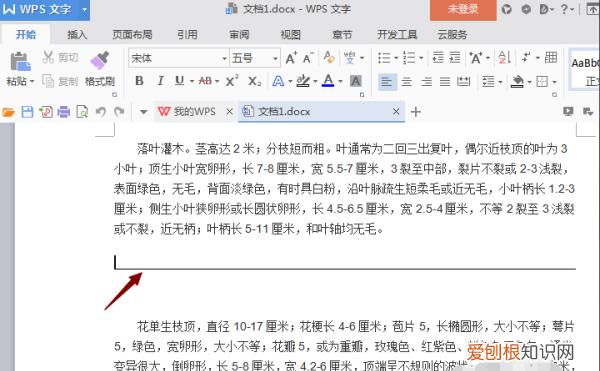Distribute text alignment icon

click(463, 81)
